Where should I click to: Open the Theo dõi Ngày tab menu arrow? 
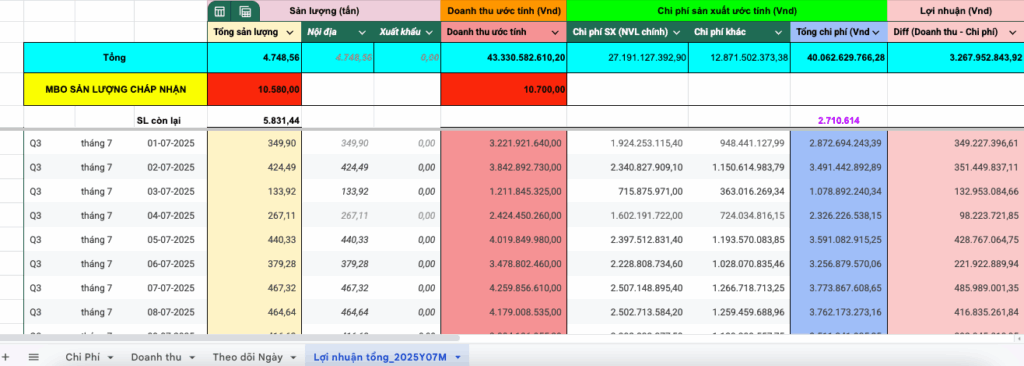293,358
